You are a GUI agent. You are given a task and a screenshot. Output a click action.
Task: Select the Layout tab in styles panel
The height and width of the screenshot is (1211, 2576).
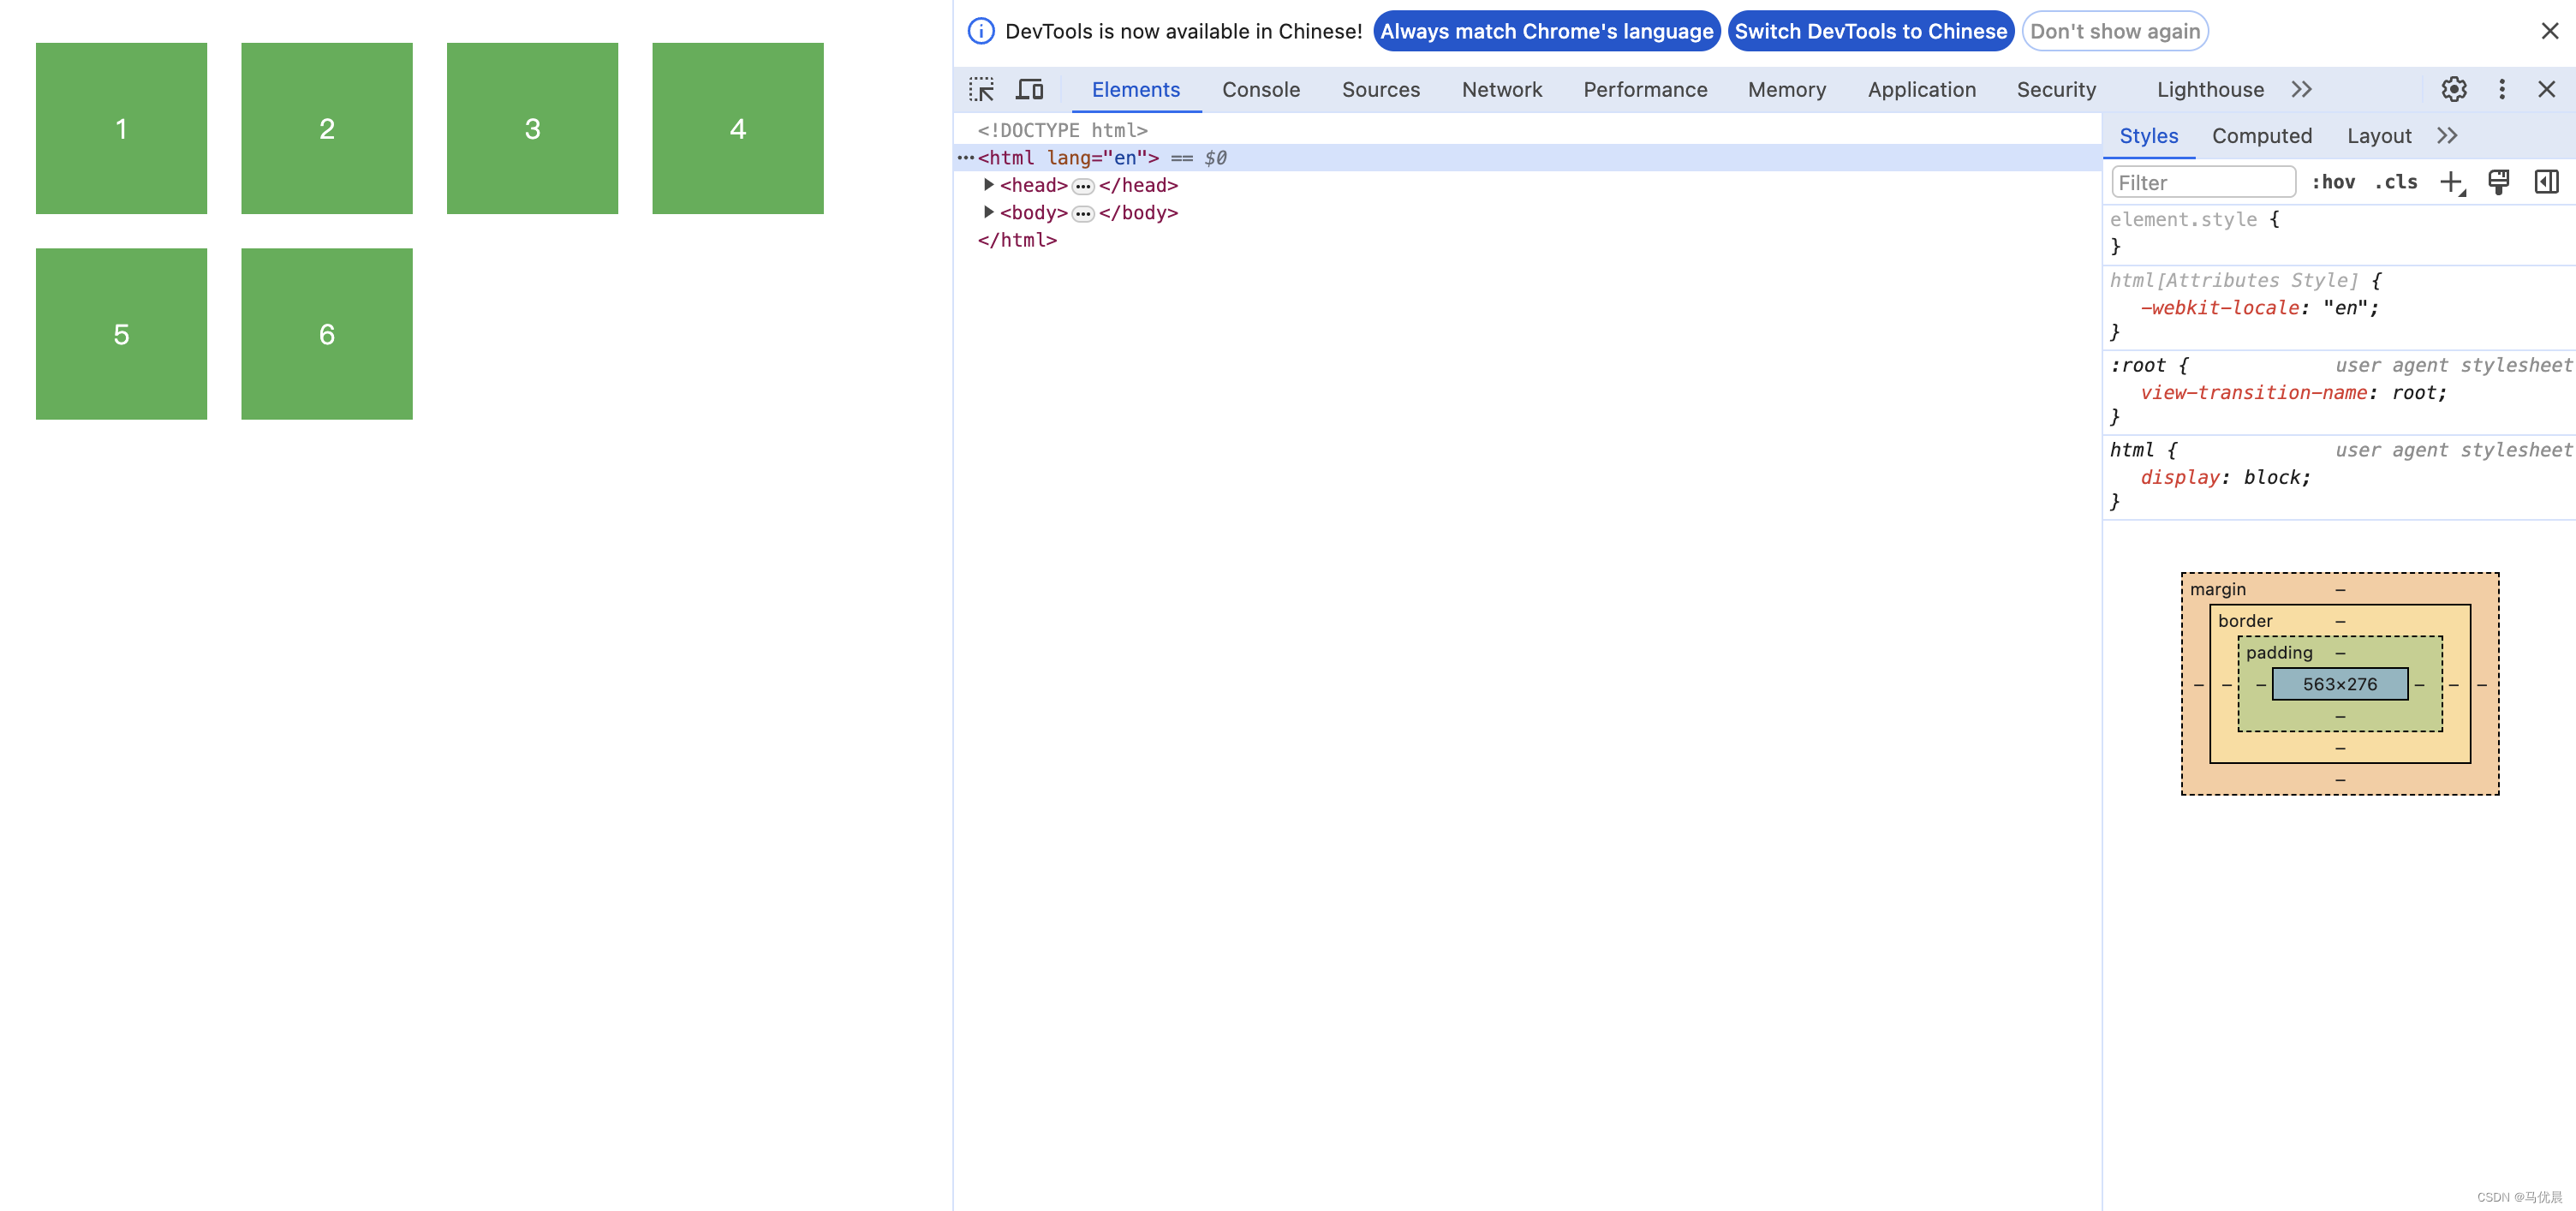[2379, 134]
